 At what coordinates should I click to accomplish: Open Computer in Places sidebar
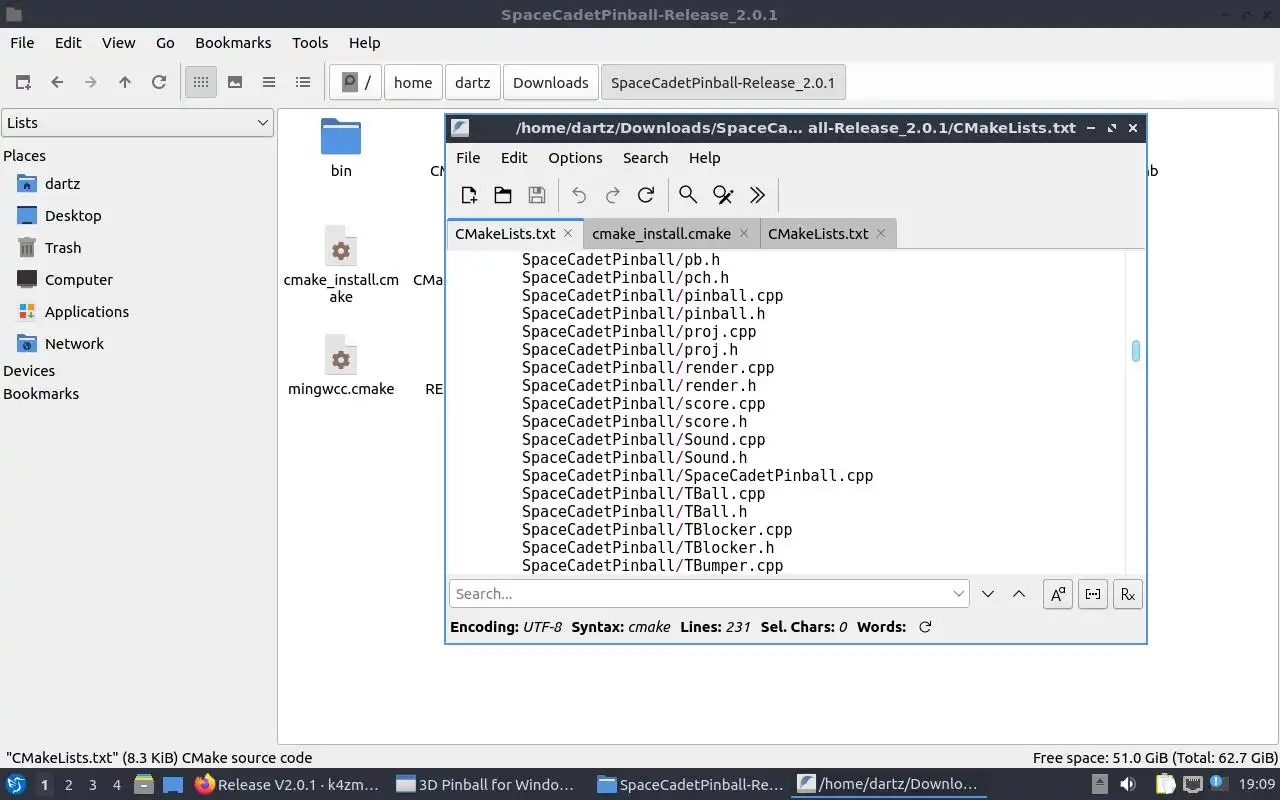tap(78, 280)
